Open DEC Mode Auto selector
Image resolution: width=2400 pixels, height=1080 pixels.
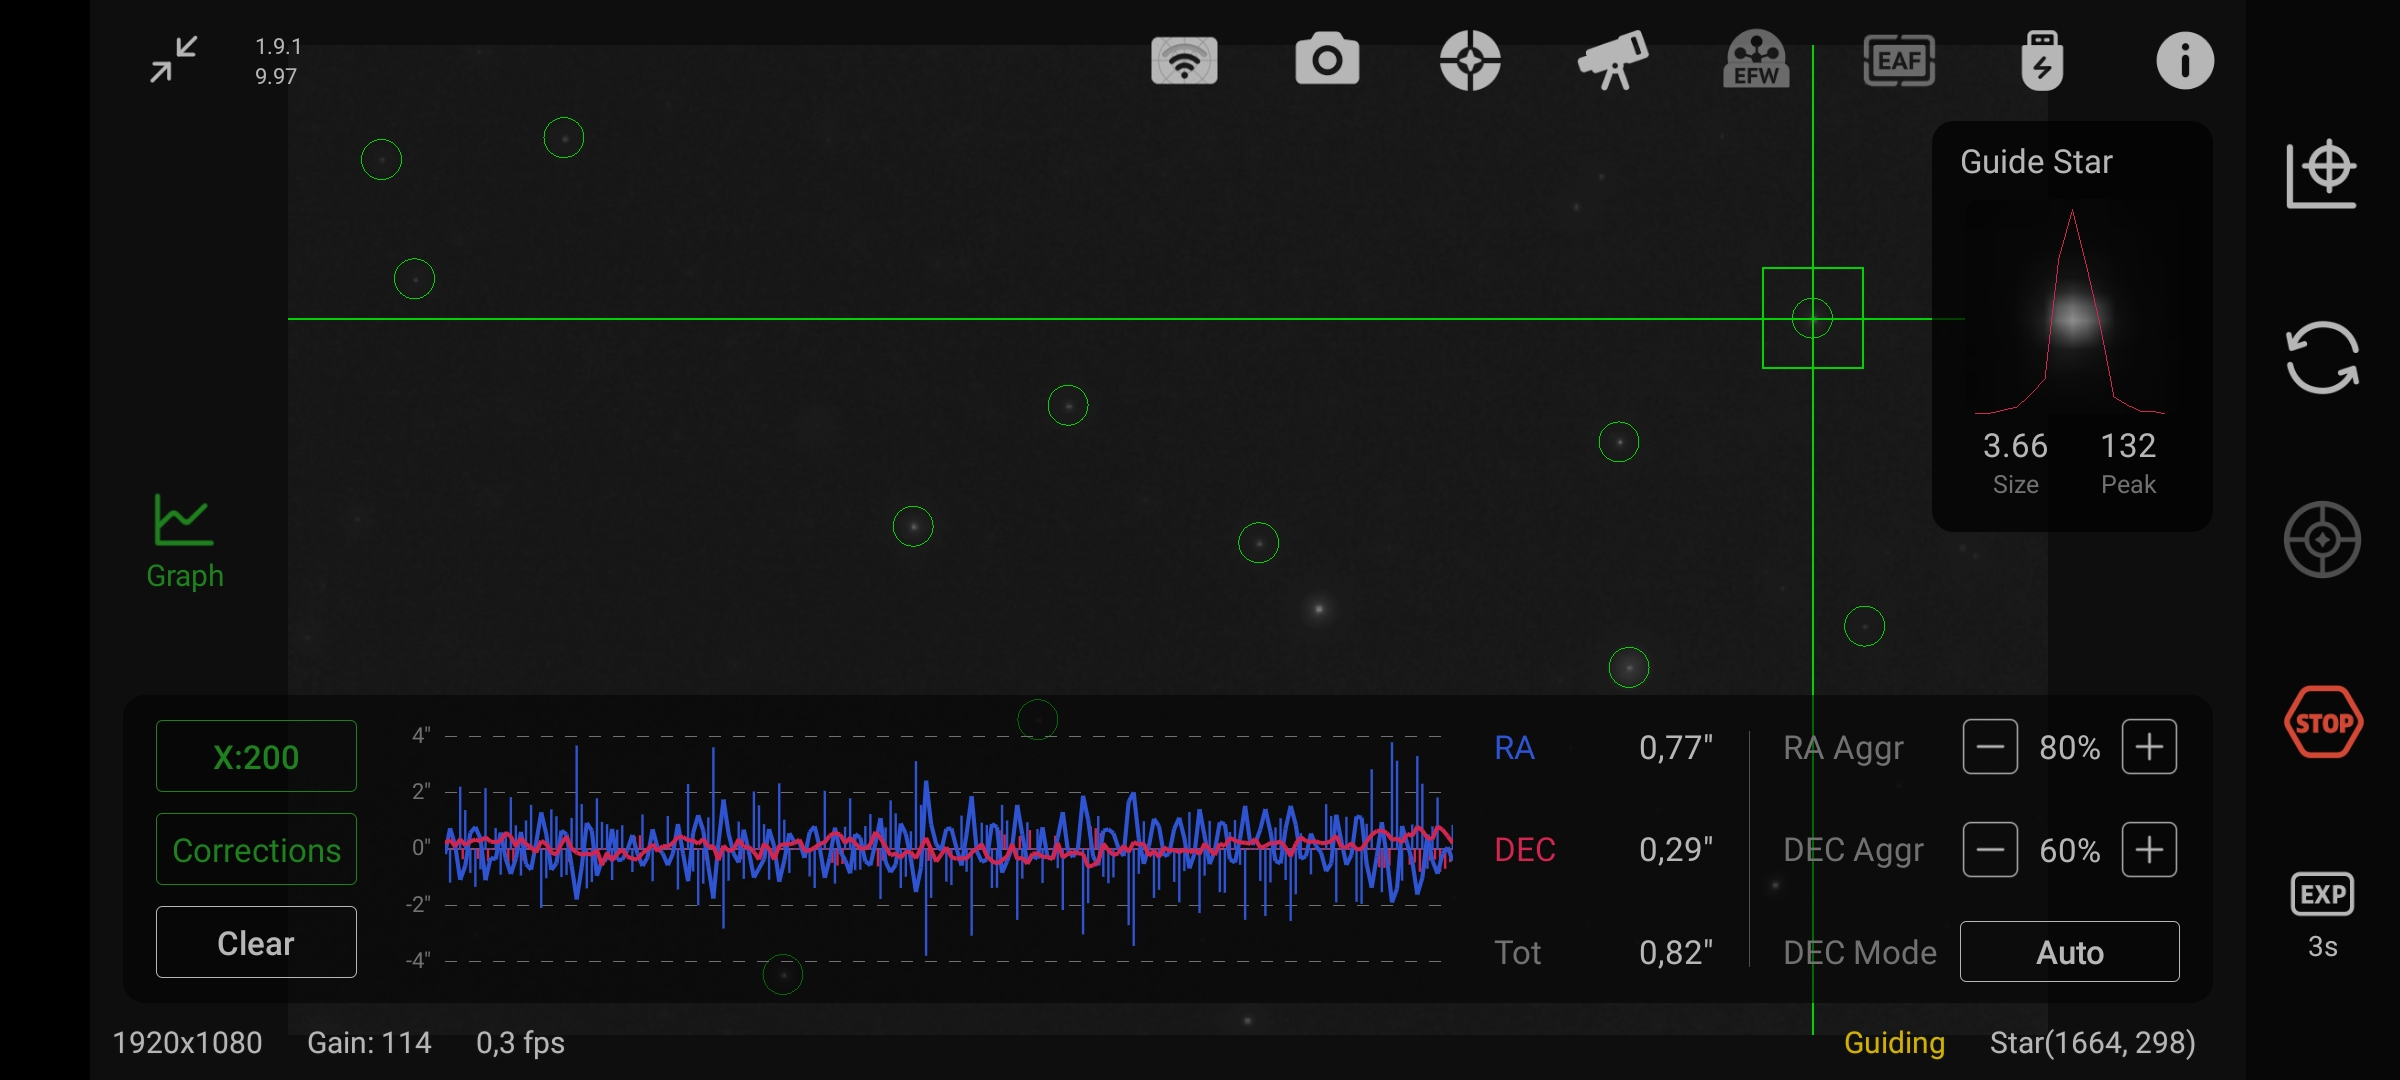click(2069, 952)
